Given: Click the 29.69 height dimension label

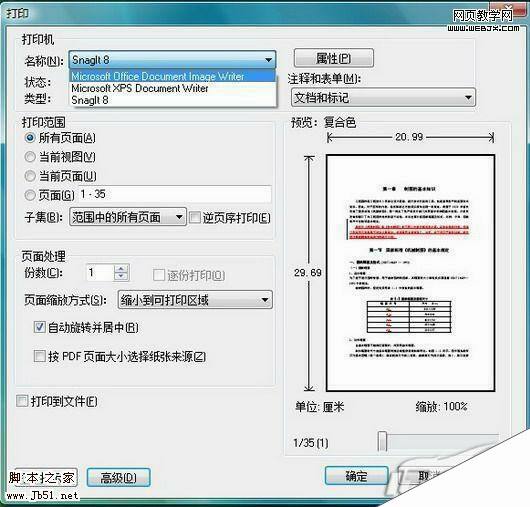Looking at the screenshot, I should pyautogui.click(x=308, y=273).
